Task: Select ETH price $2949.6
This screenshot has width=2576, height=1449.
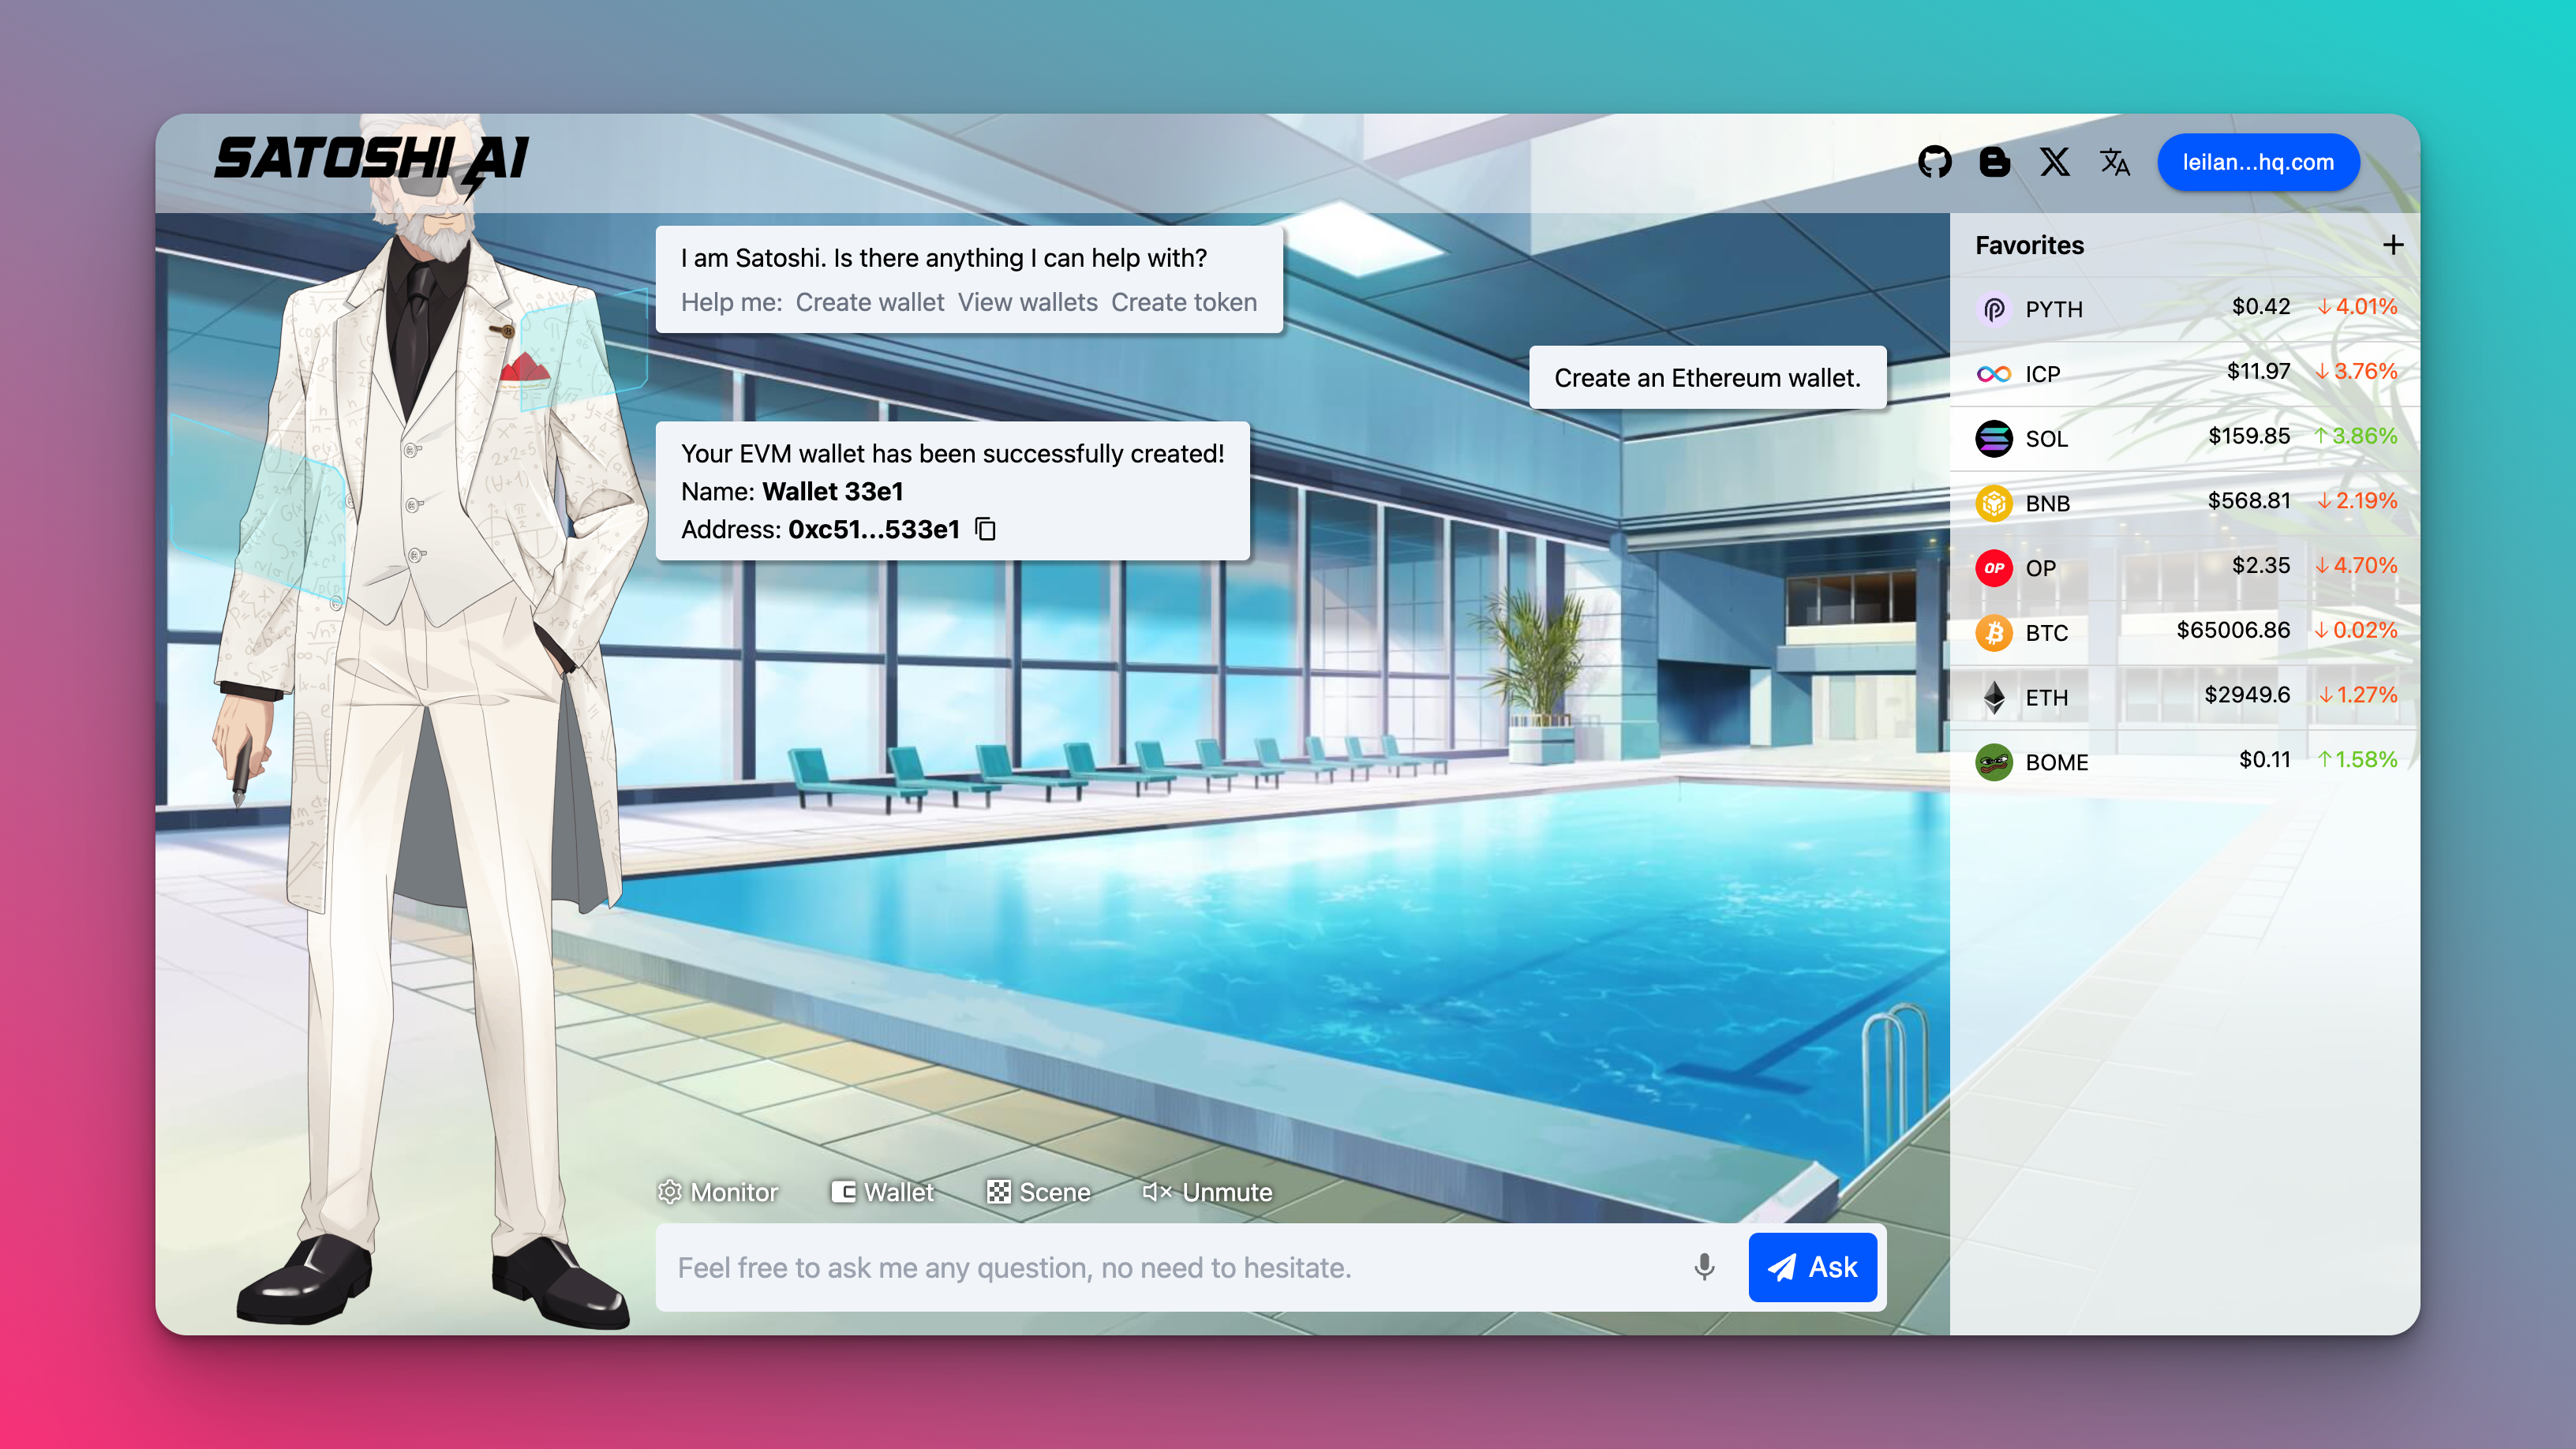Action: (x=2247, y=694)
